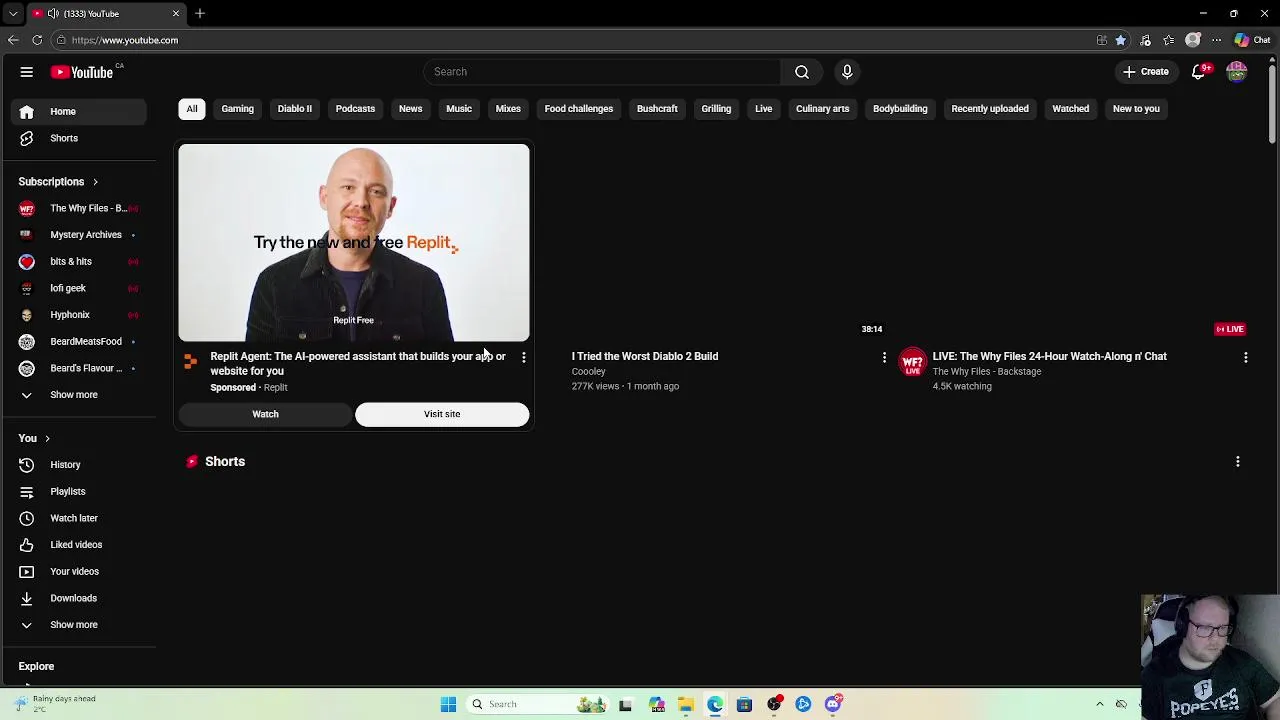Click the search magnifier button

click(x=802, y=72)
